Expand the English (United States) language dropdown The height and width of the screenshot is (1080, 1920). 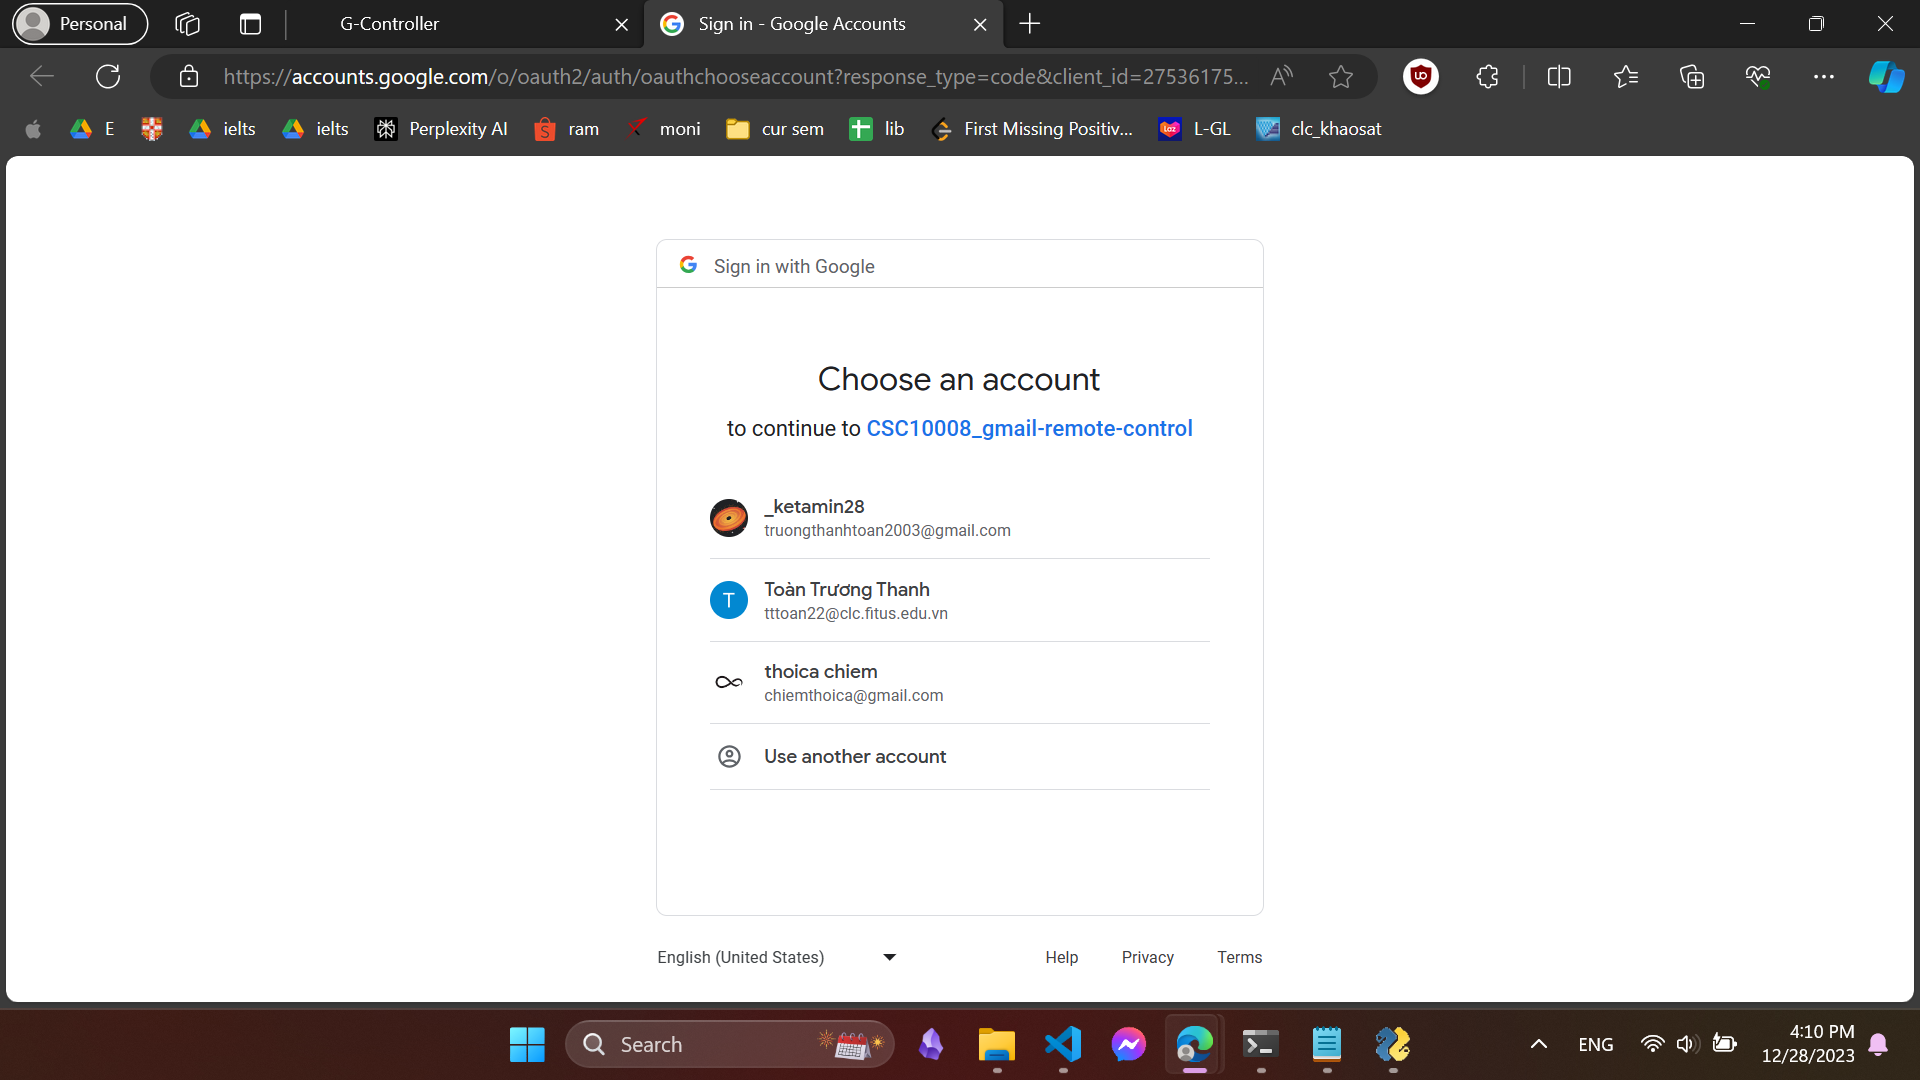point(777,957)
